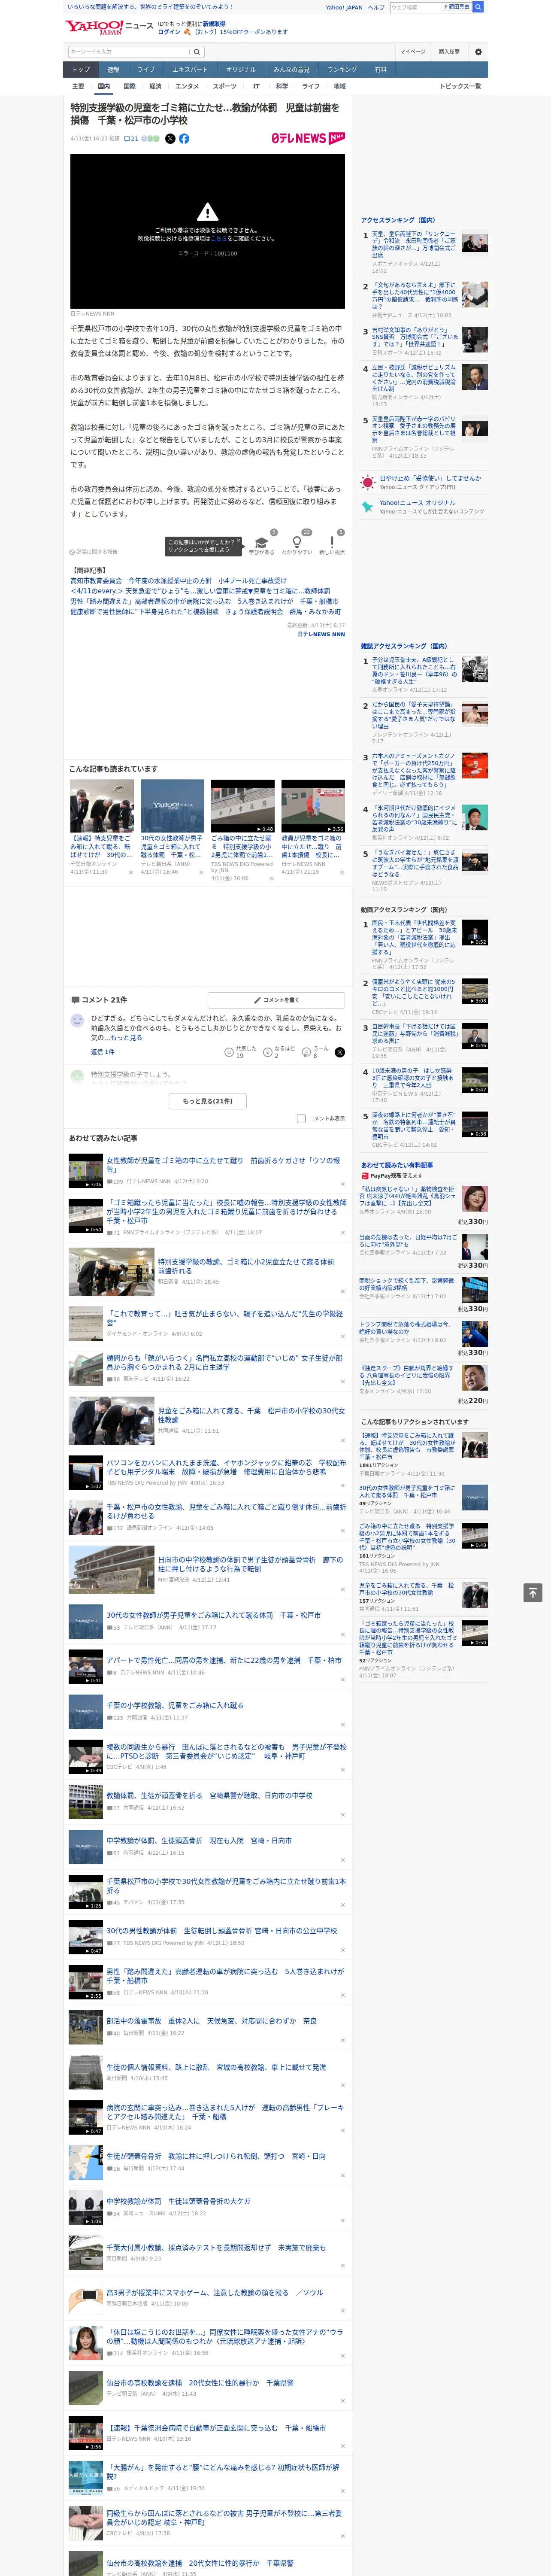551x2576 pixels.
Task: Click the 購入履歴 link
Action: pos(449,51)
